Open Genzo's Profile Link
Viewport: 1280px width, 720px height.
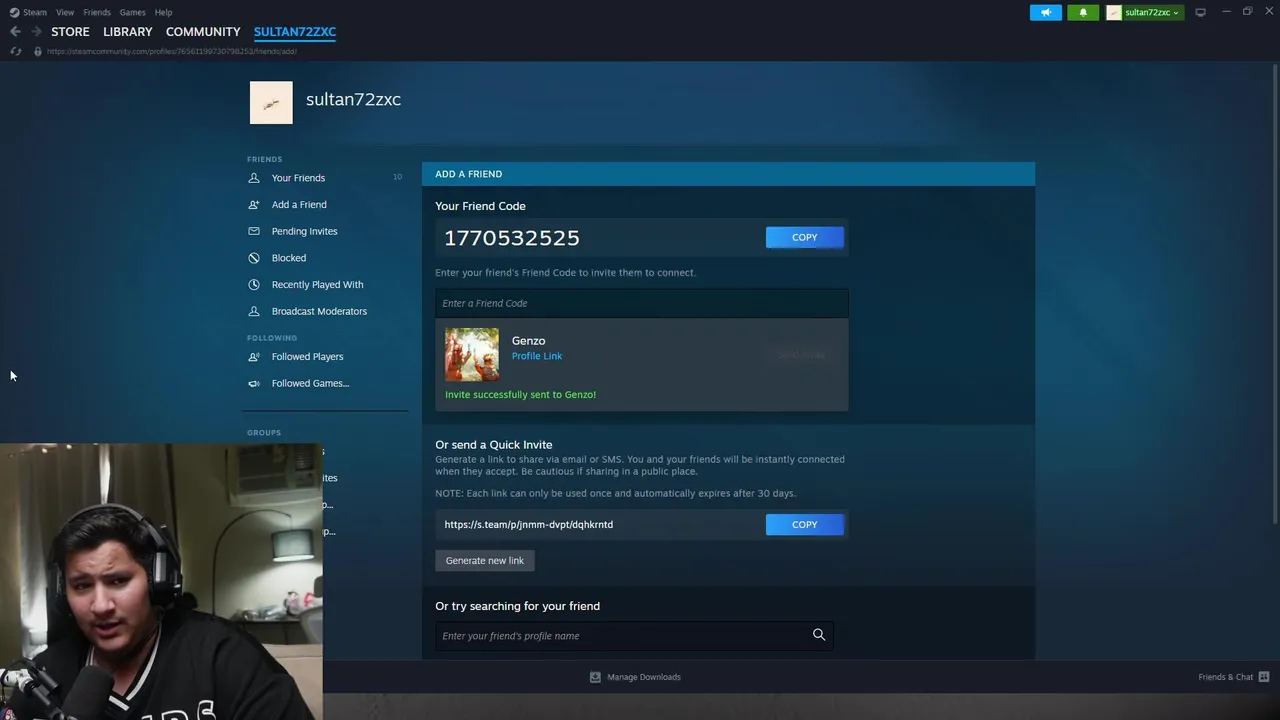click(x=537, y=356)
